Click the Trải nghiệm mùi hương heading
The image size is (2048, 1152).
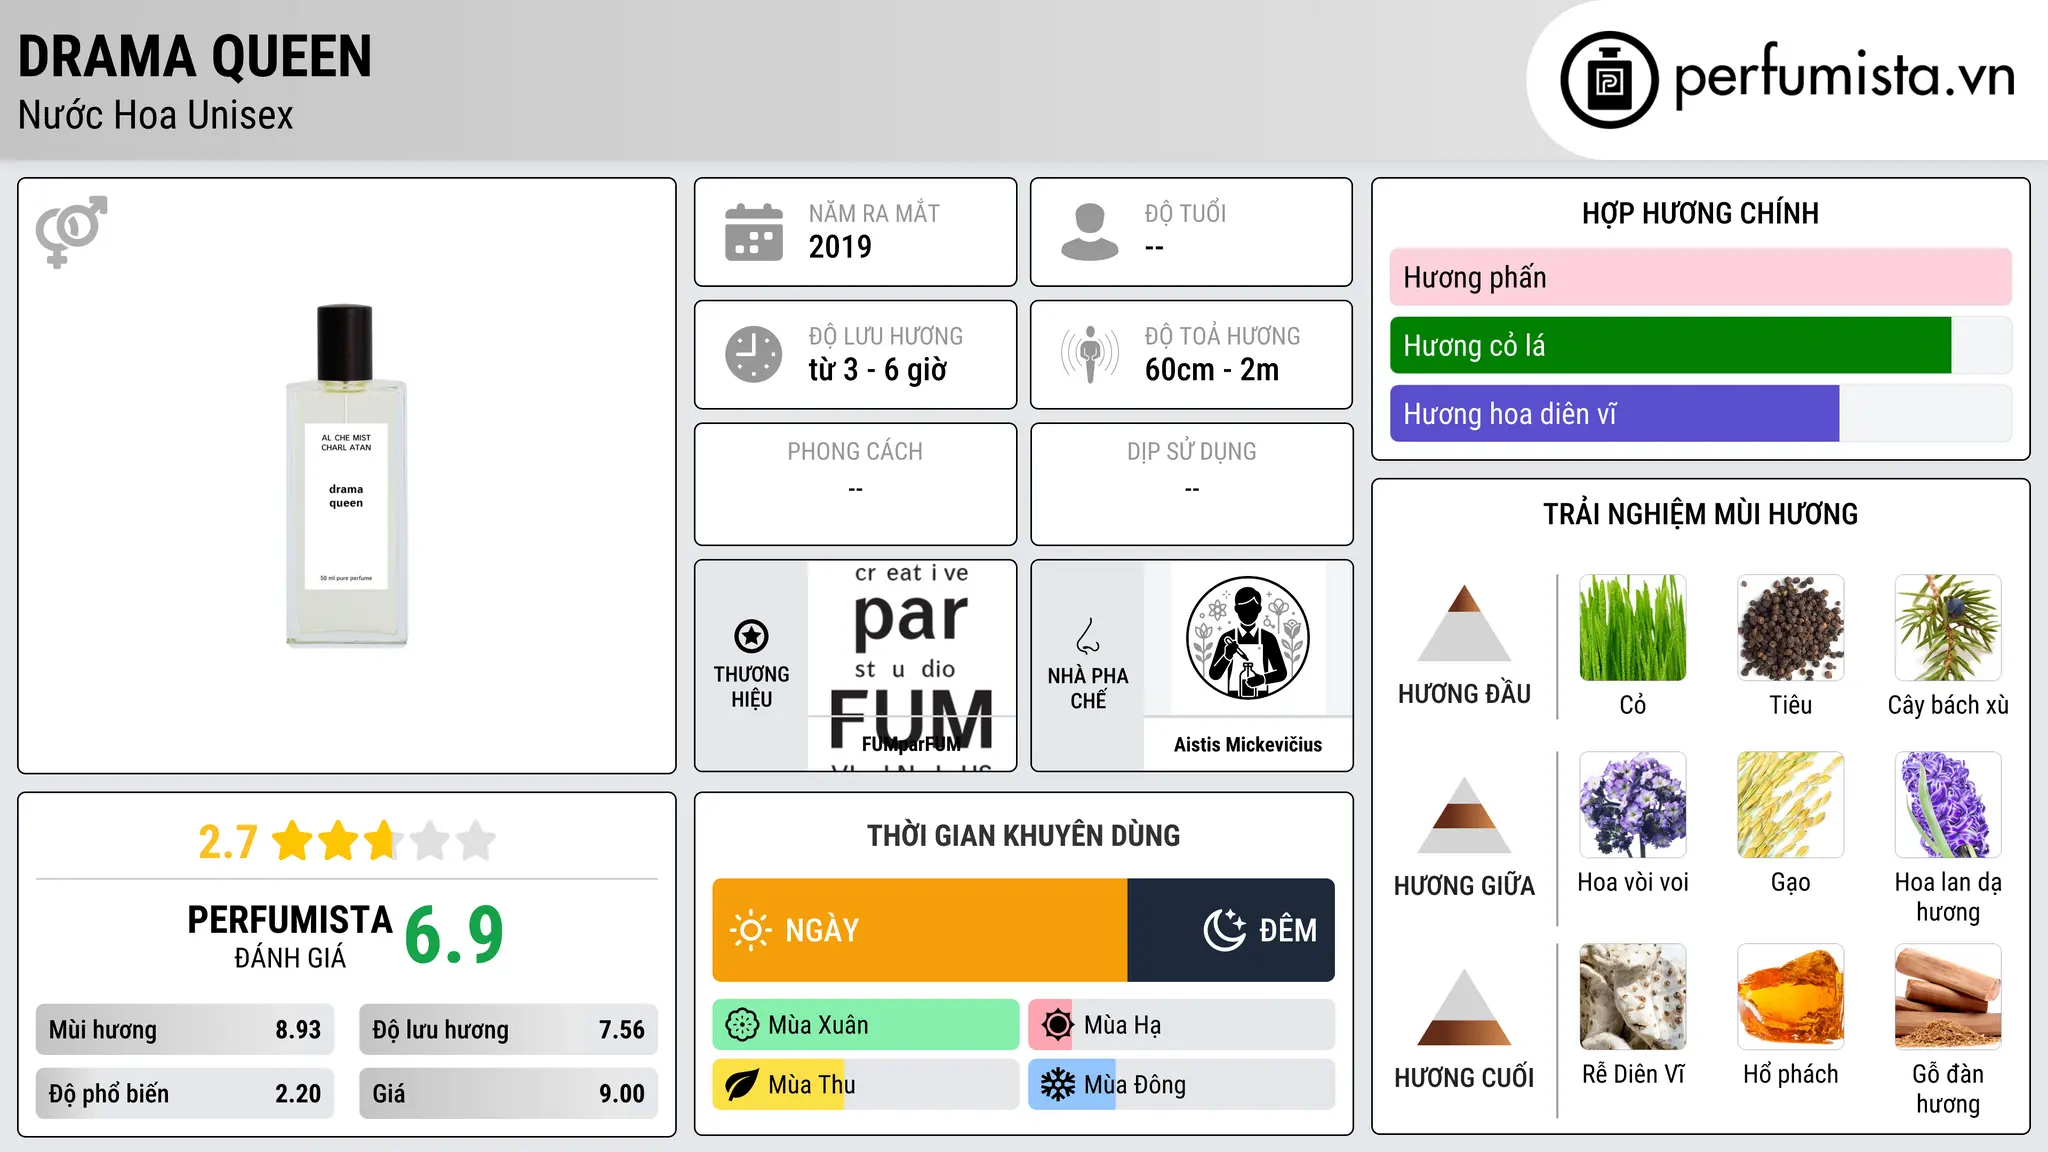pyautogui.click(x=1700, y=514)
